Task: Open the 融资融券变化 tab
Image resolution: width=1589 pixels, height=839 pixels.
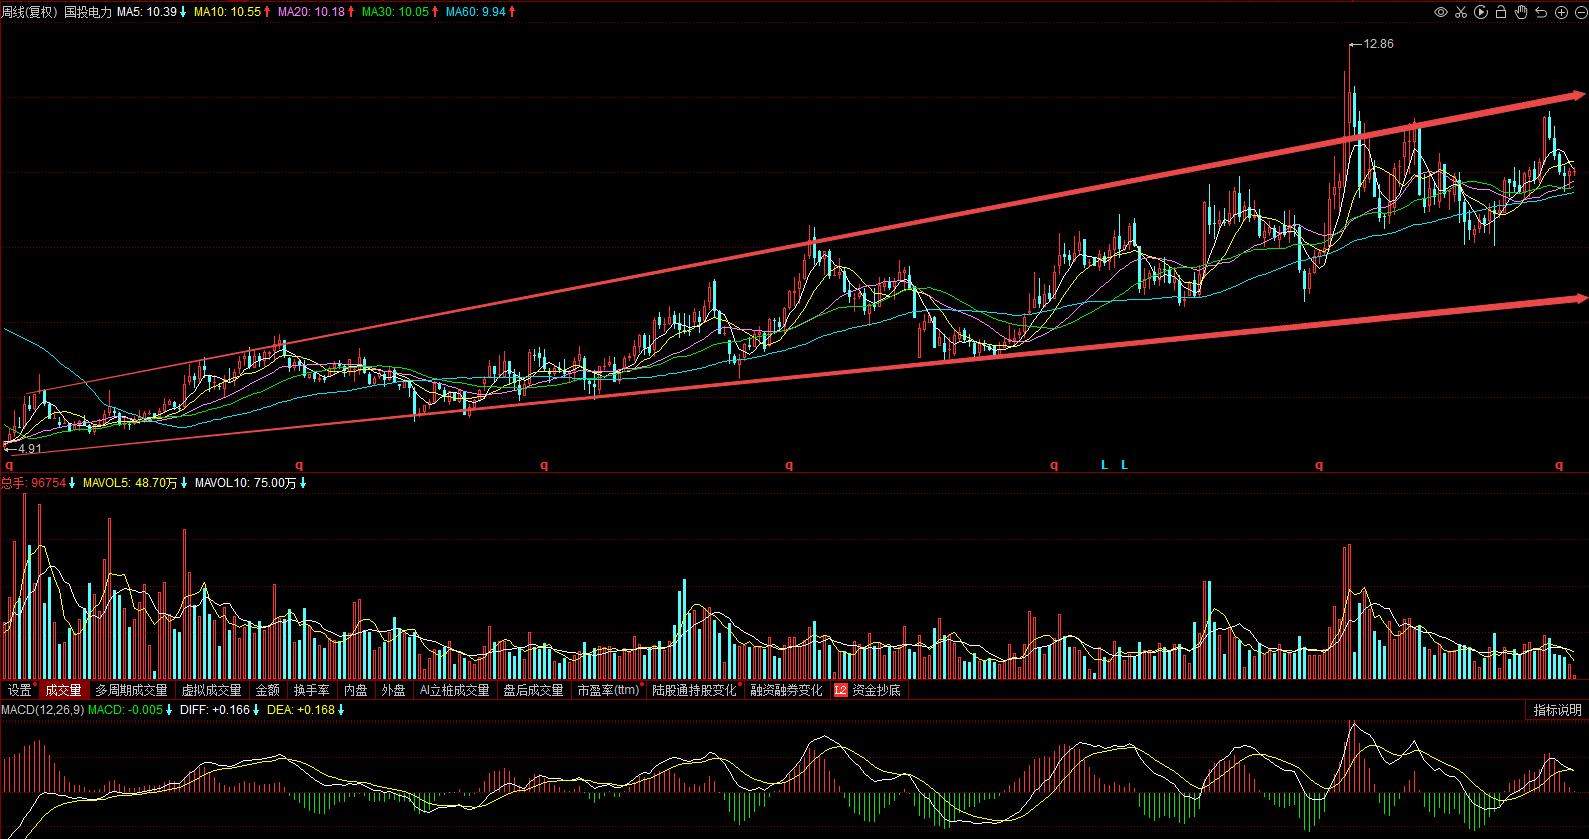Action: (787, 690)
